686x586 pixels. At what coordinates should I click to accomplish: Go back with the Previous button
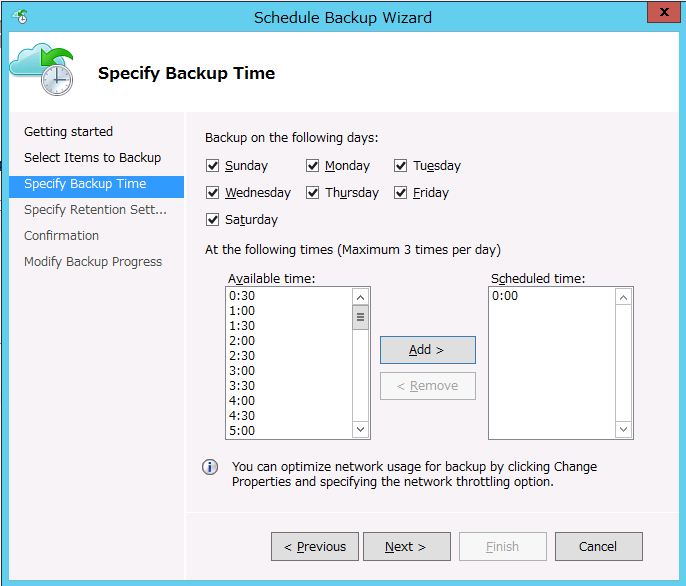314,547
